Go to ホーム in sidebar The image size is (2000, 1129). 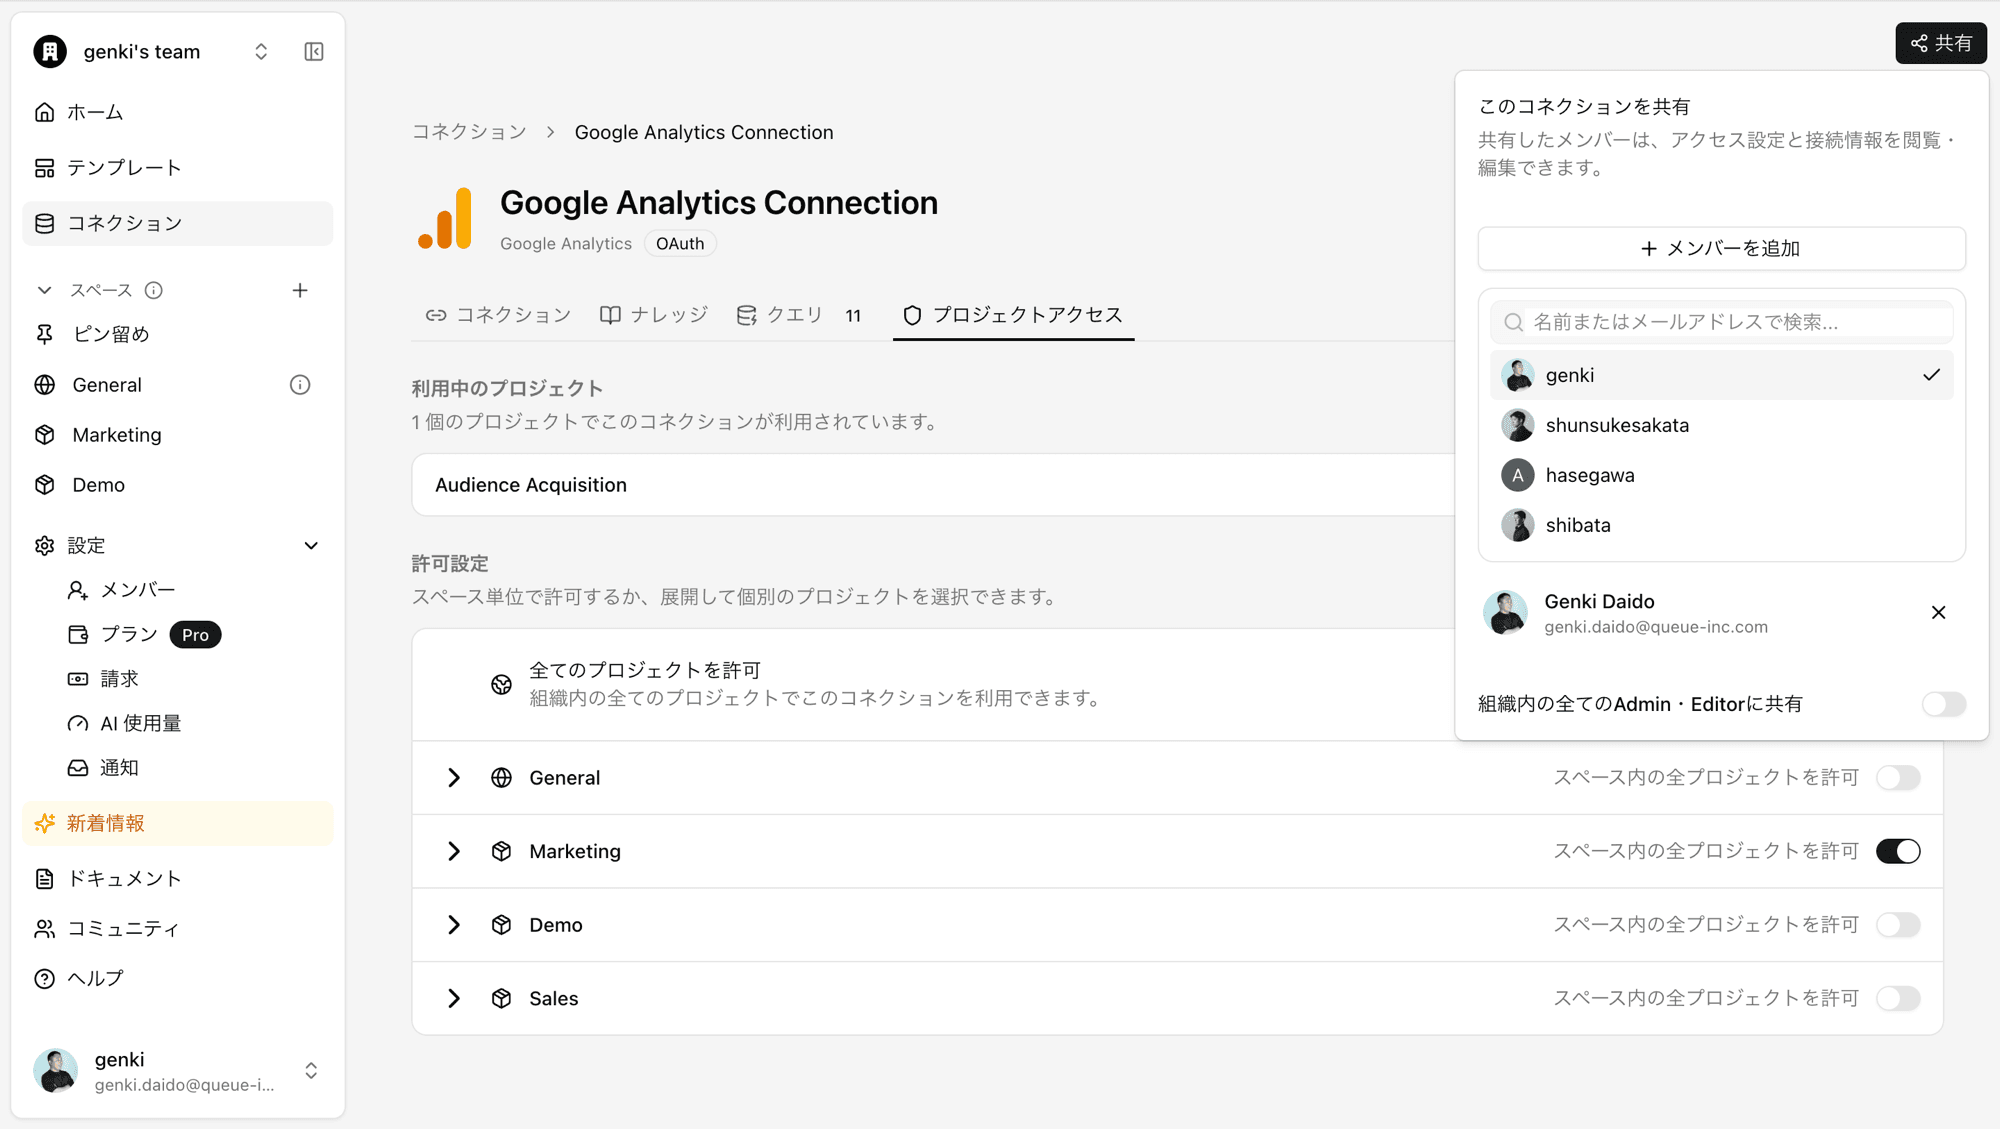[x=177, y=112]
